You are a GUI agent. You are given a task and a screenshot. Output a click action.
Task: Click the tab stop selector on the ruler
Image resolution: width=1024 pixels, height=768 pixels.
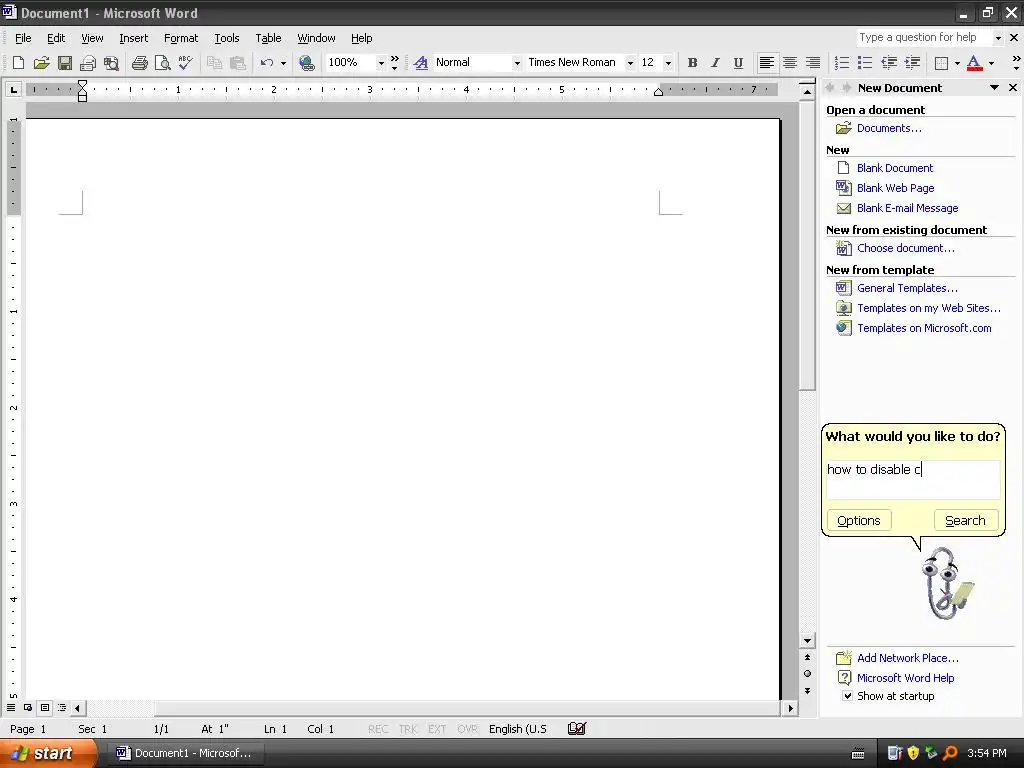tap(13, 89)
